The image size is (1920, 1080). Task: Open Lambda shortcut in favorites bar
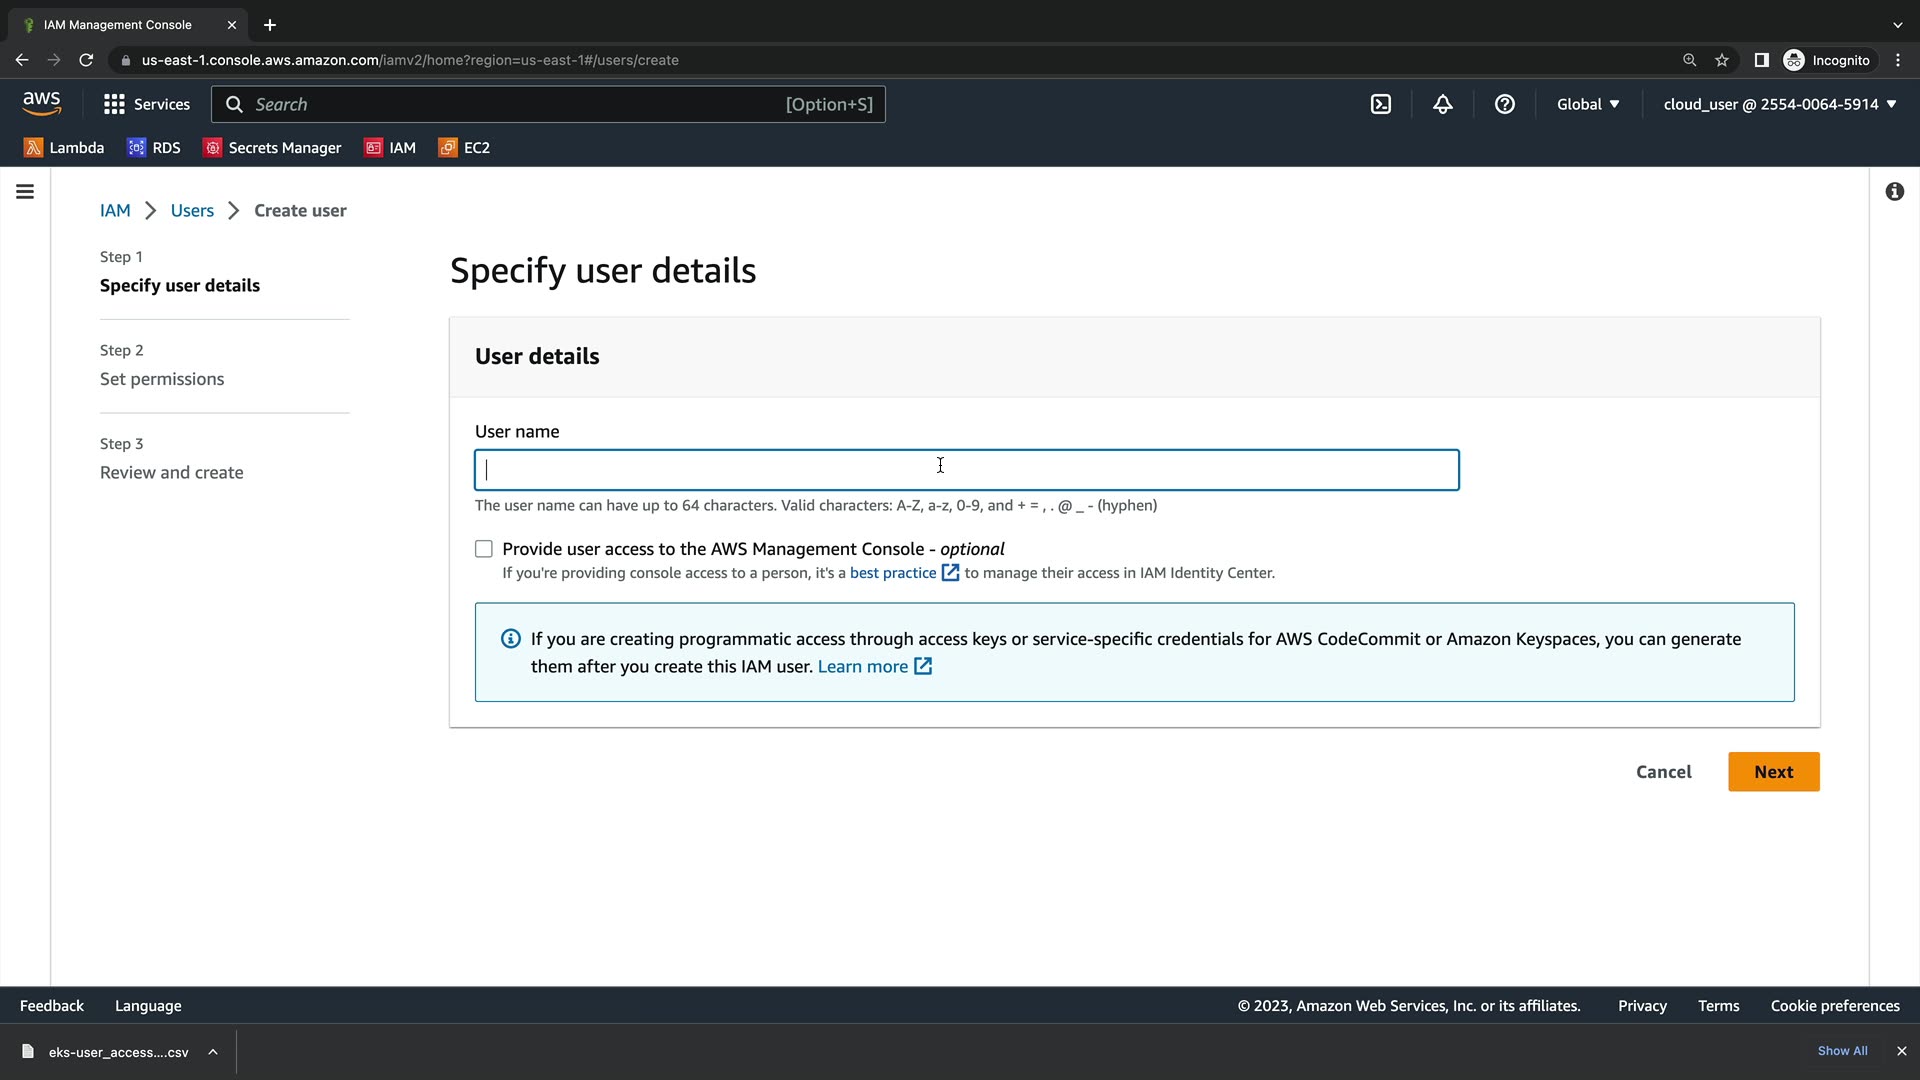coord(64,147)
